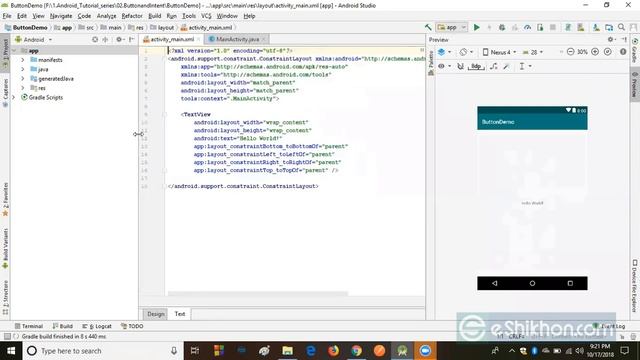Close the activity_main.xml tab
This screenshot has width=640, height=360.
click(x=199, y=39)
